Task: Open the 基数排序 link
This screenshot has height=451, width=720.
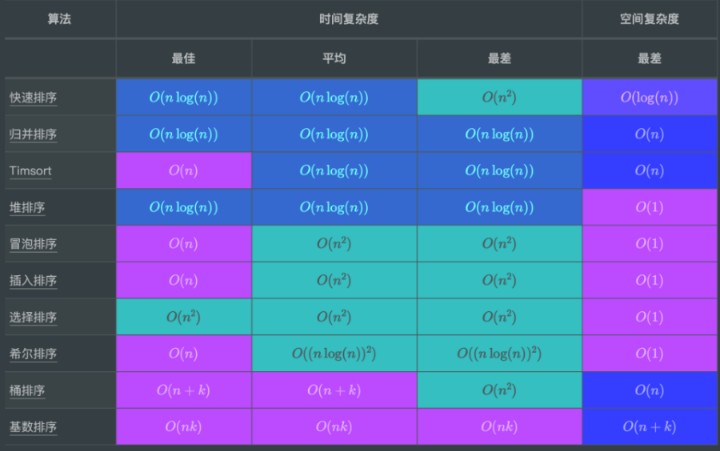Action: 33,427
